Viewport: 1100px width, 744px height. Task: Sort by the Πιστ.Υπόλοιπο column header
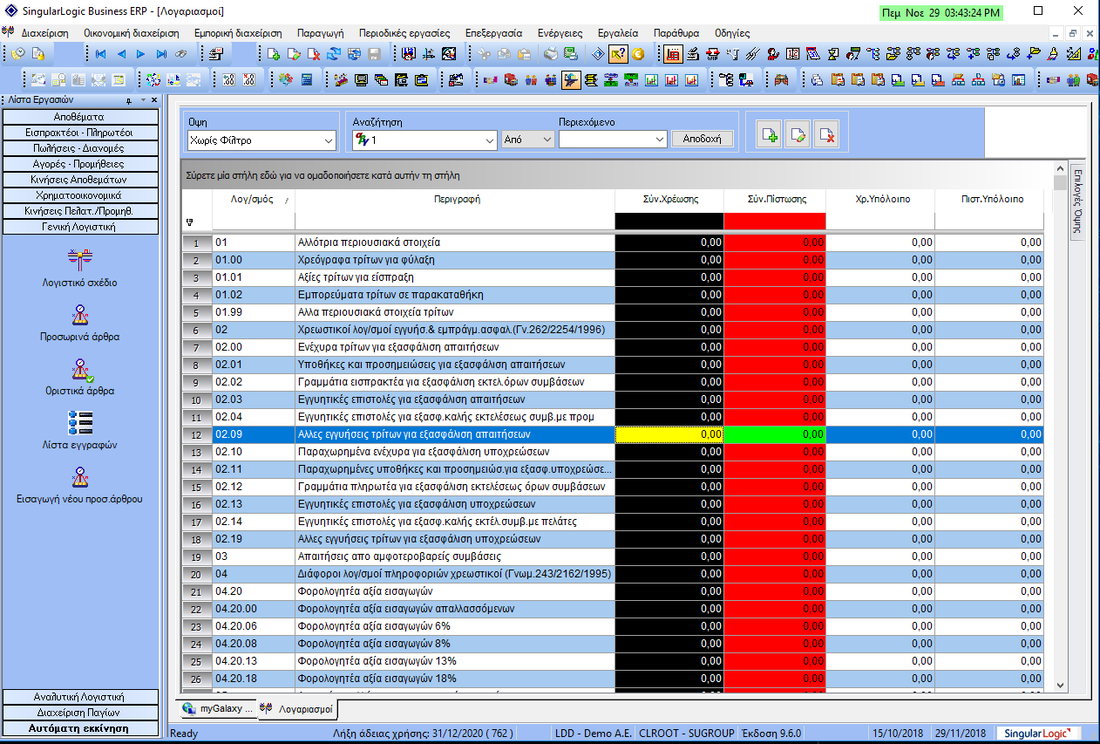(989, 200)
